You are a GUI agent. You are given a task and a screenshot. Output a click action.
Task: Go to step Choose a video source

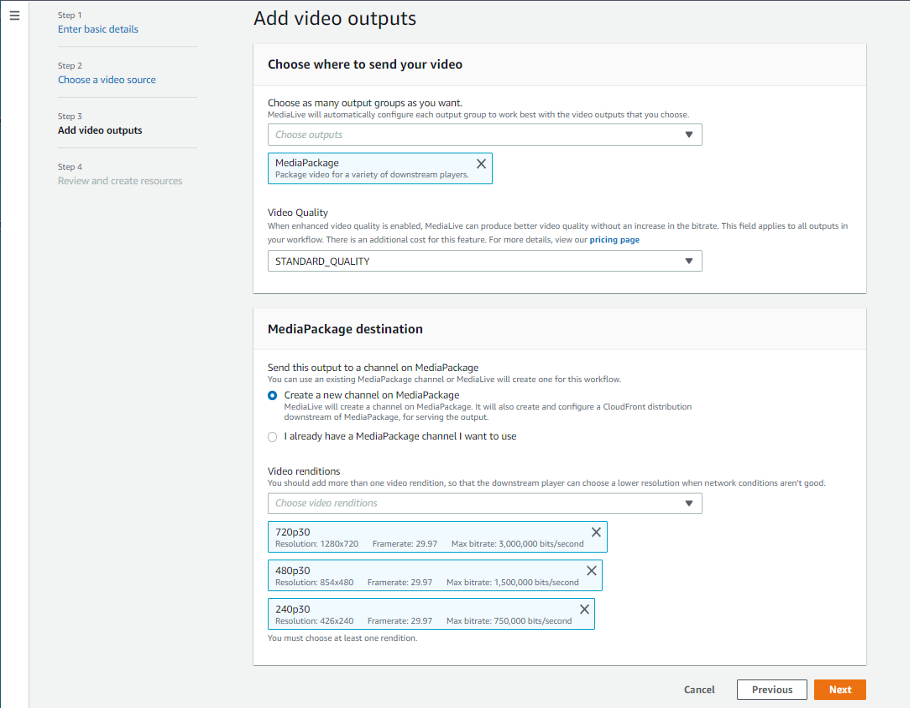107,80
